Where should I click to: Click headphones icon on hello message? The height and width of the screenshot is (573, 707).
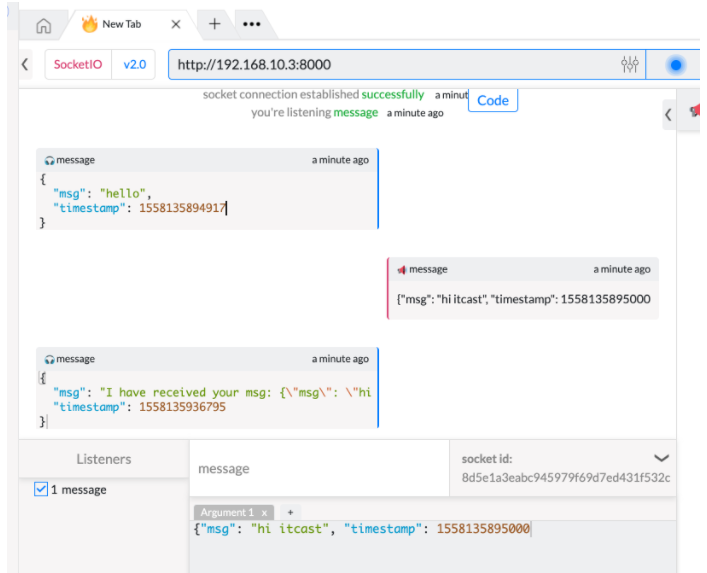click(49, 160)
